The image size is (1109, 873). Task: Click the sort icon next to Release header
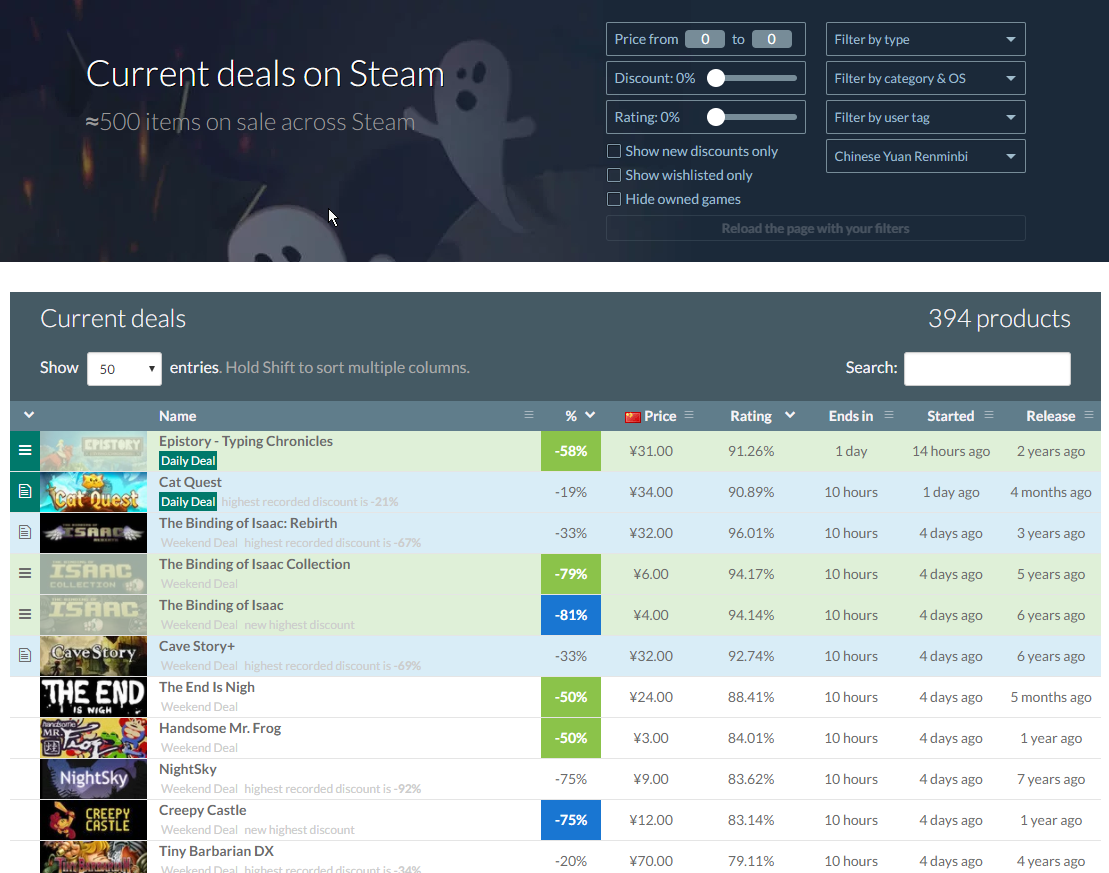pyautogui.click(x=1088, y=415)
